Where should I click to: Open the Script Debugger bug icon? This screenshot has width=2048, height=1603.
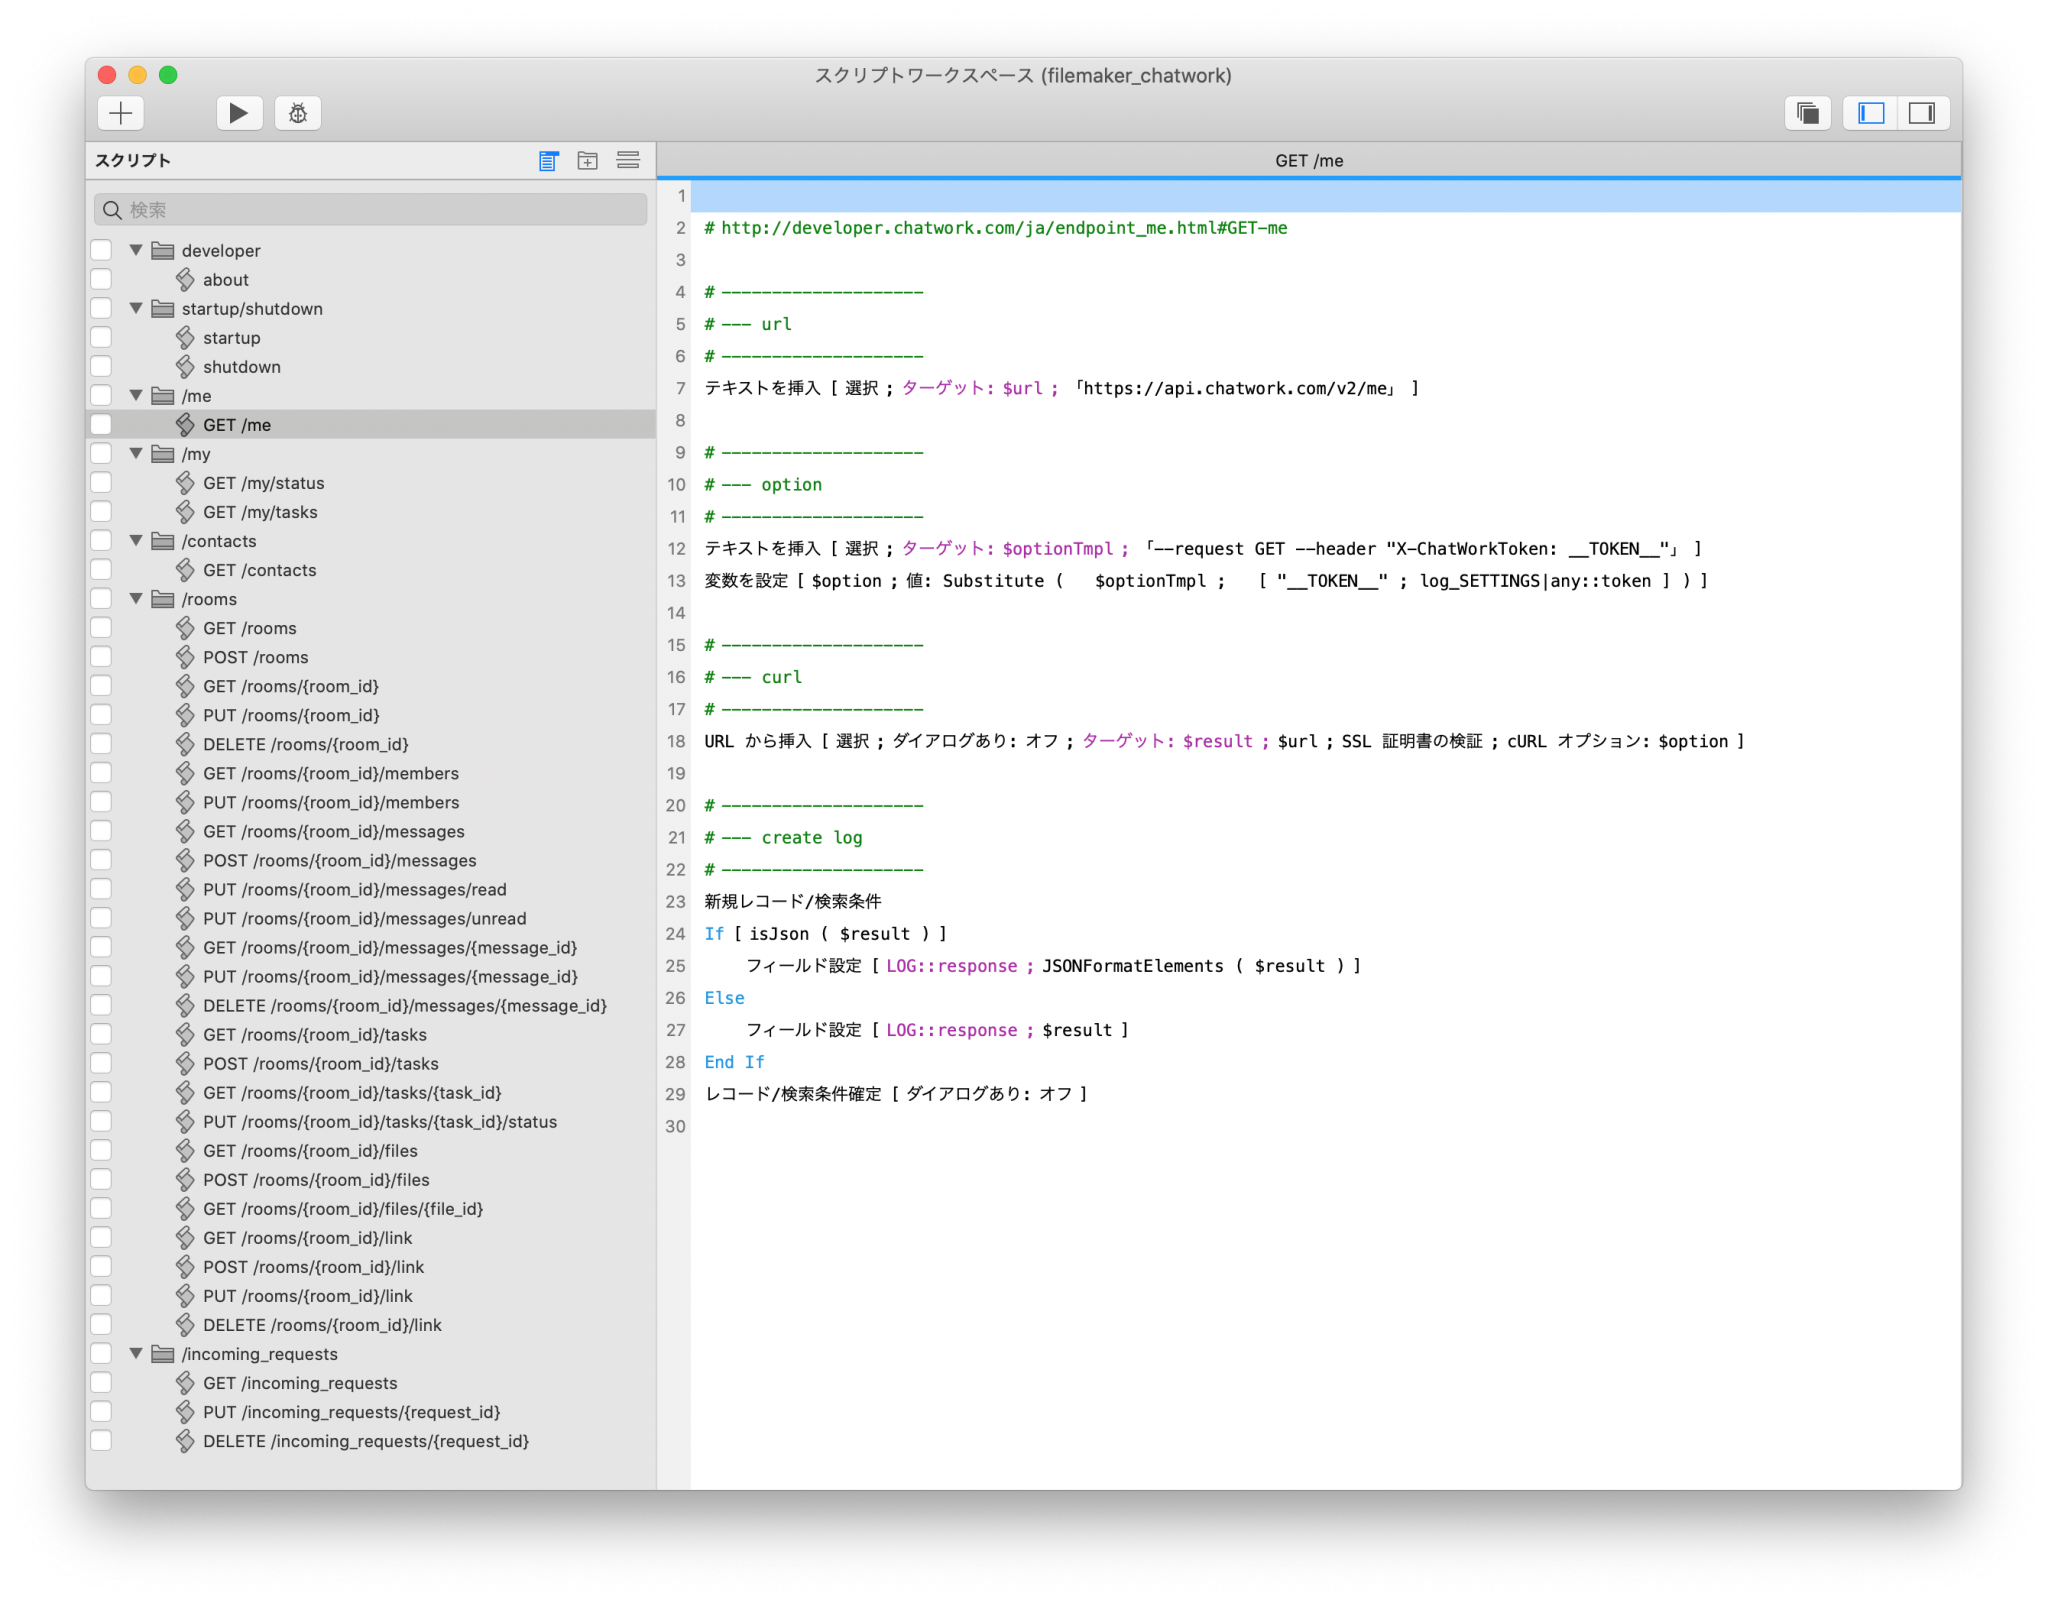(297, 113)
